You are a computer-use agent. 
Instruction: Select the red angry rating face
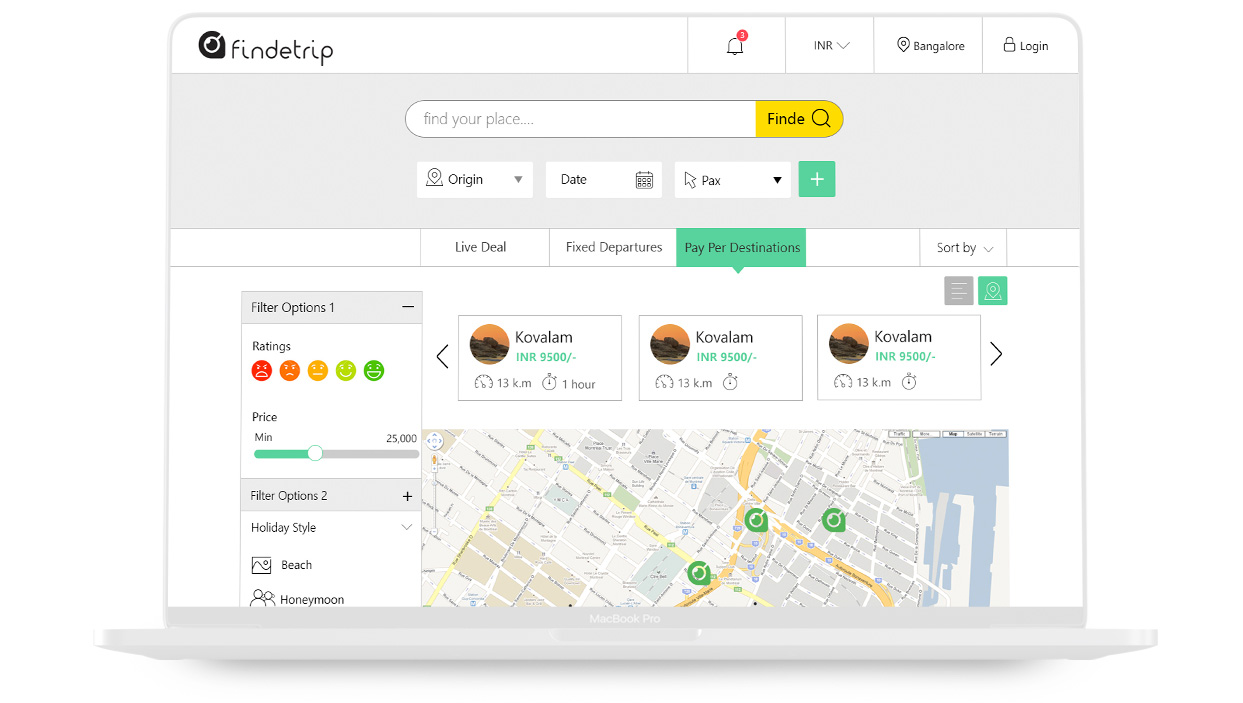point(261,371)
